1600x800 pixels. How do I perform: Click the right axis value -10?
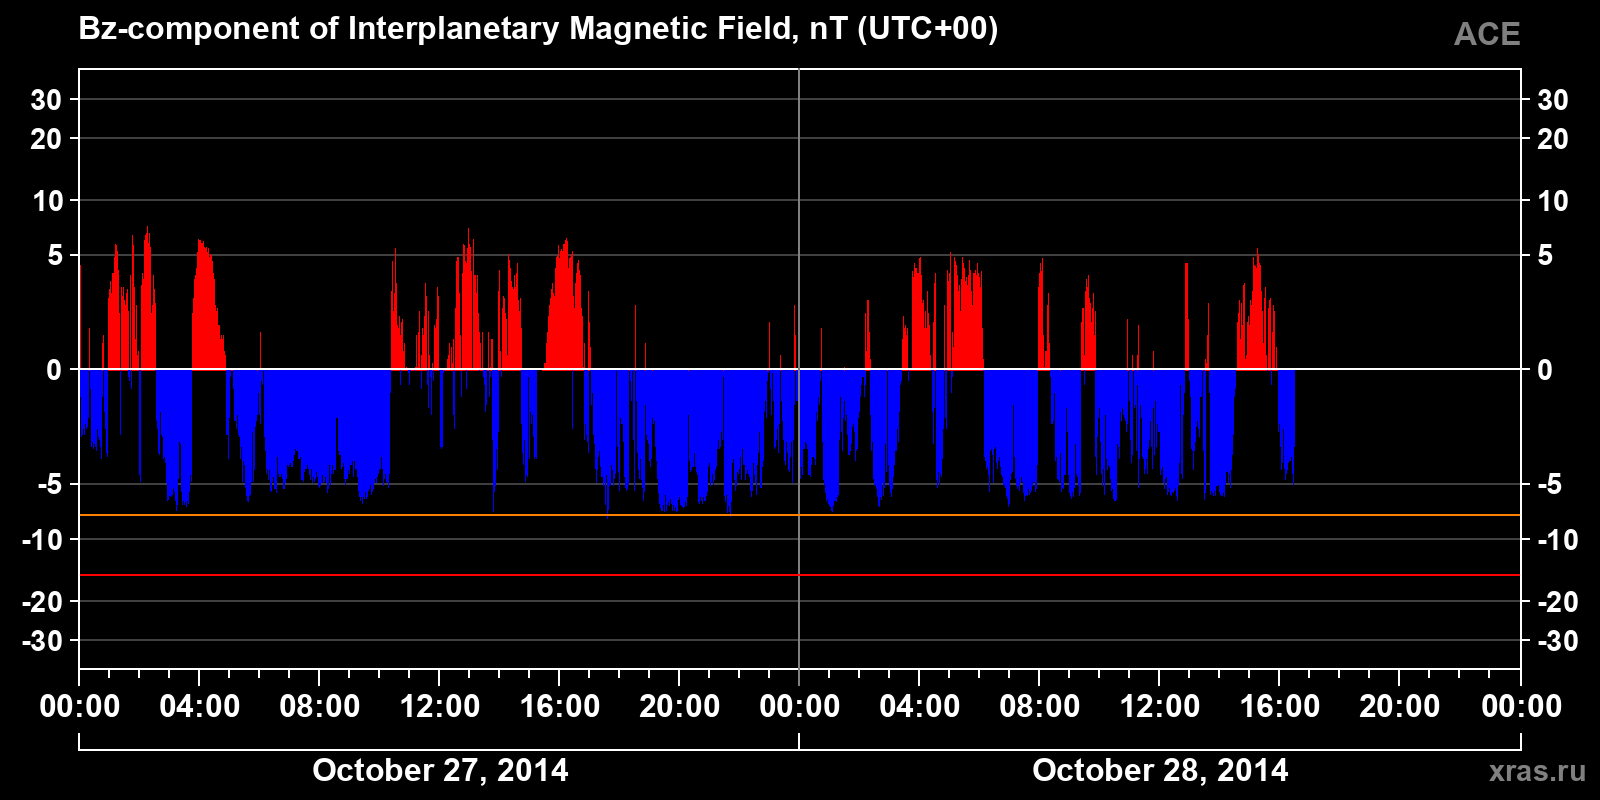point(1557,540)
